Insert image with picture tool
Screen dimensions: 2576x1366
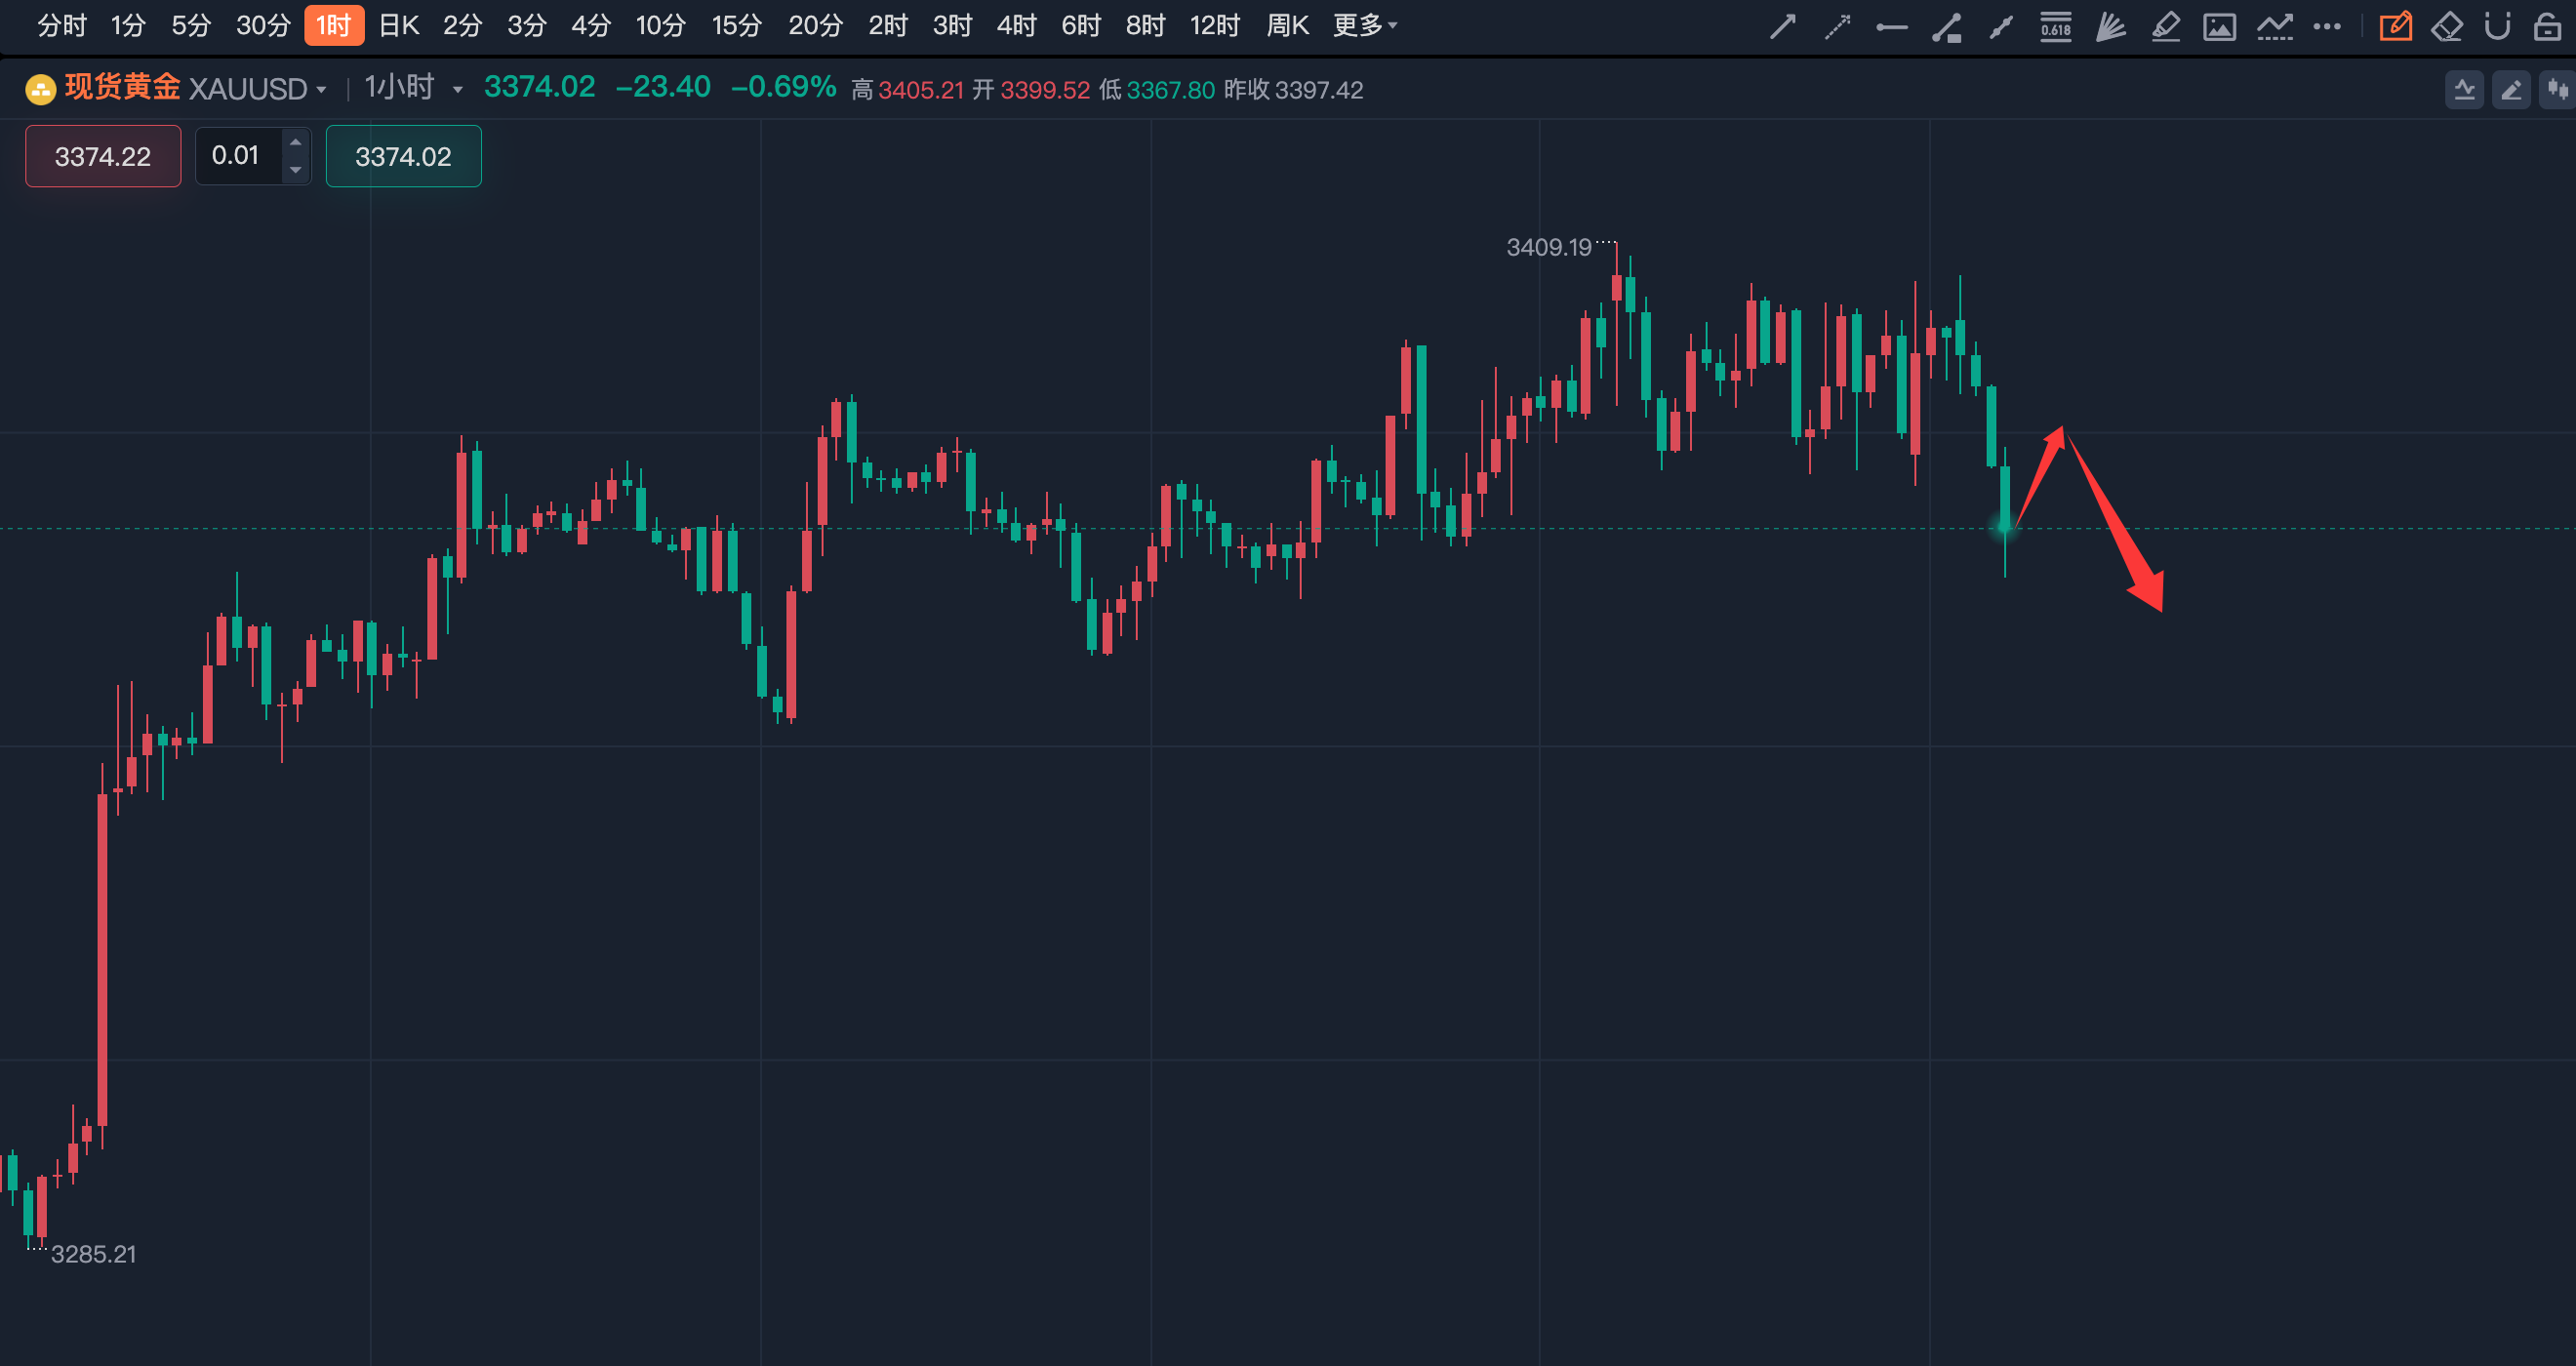2219,26
